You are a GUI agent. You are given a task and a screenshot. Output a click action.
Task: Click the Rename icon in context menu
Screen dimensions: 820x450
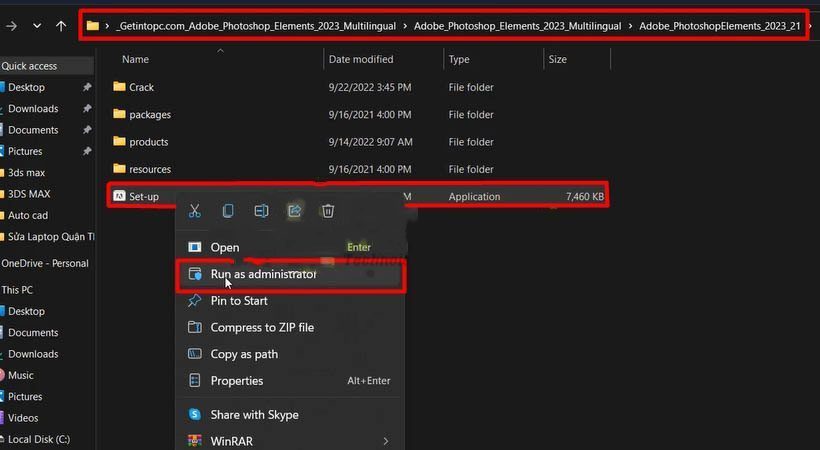(x=261, y=211)
